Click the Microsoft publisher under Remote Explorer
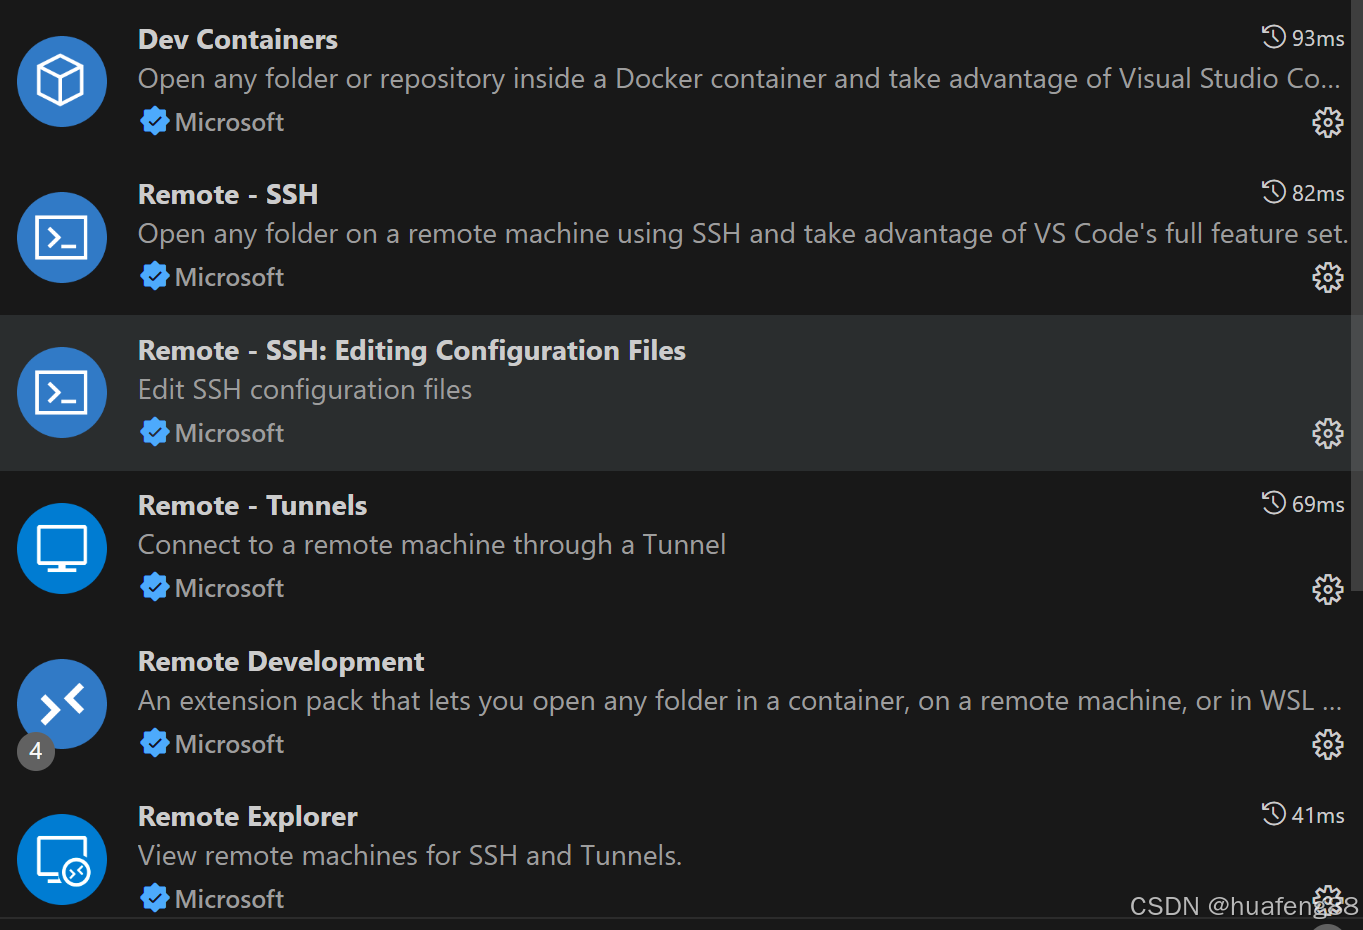Viewport: 1363px width, 930px height. [229, 899]
